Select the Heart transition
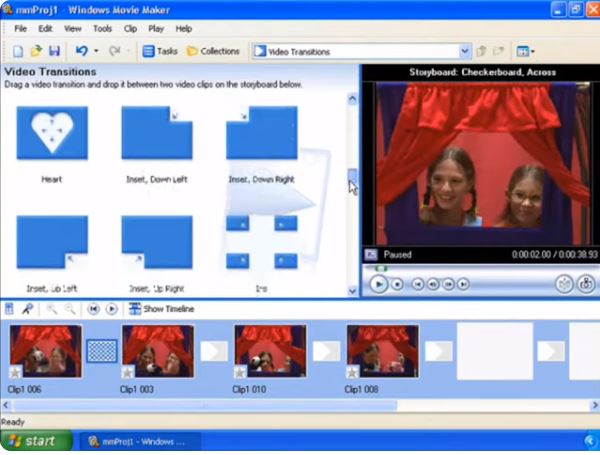The height and width of the screenshot is (455, 600). 52,133
